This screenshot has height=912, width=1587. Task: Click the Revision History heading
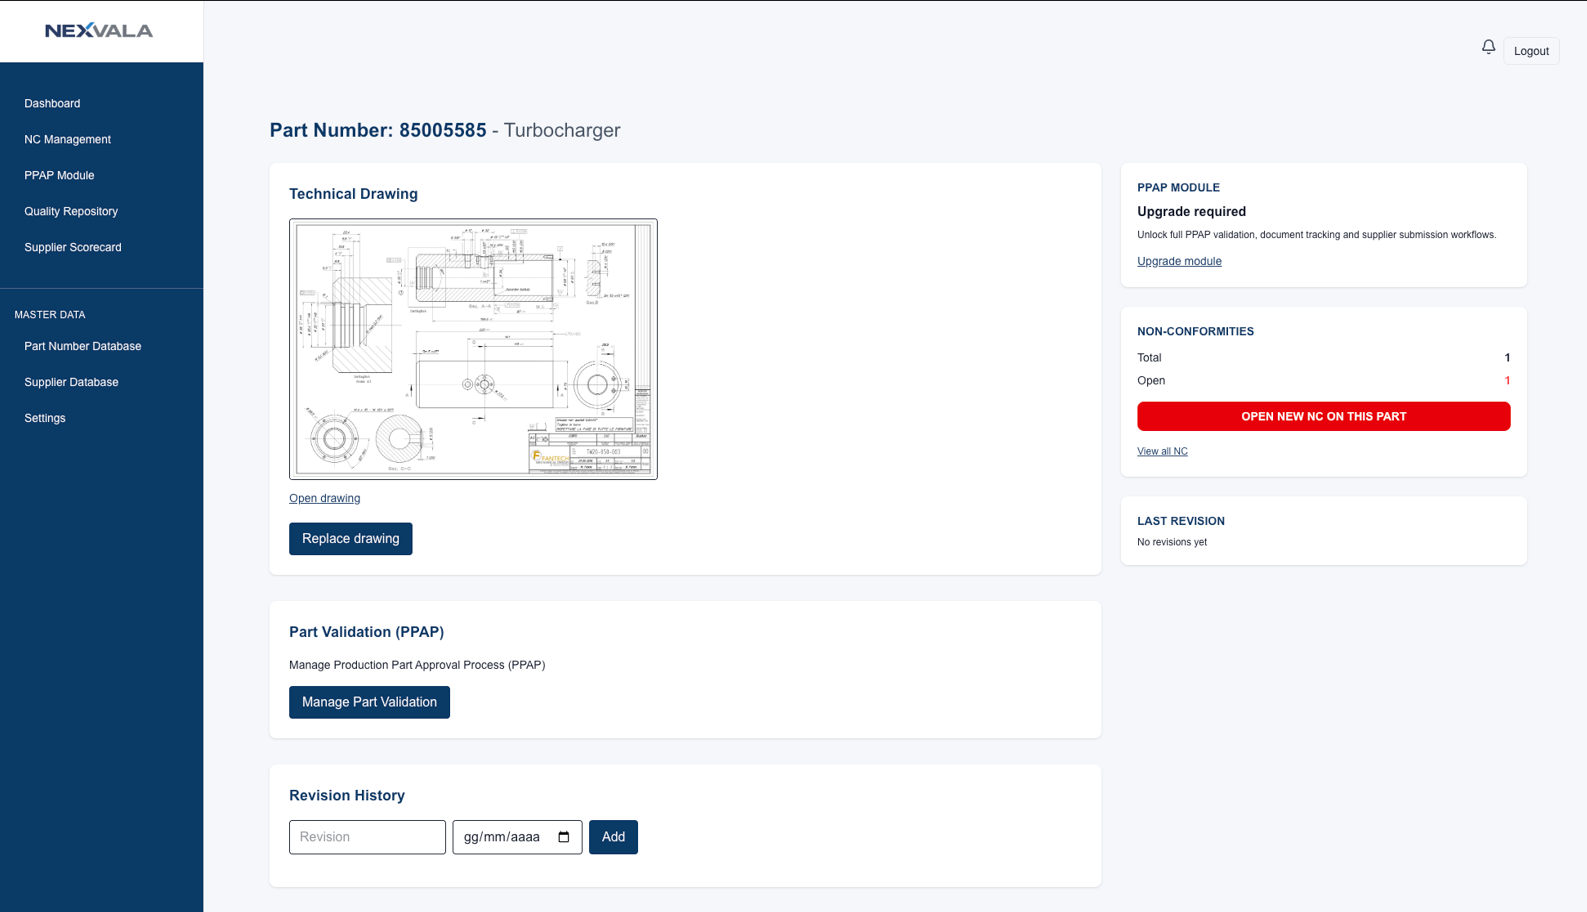point(347,796)
